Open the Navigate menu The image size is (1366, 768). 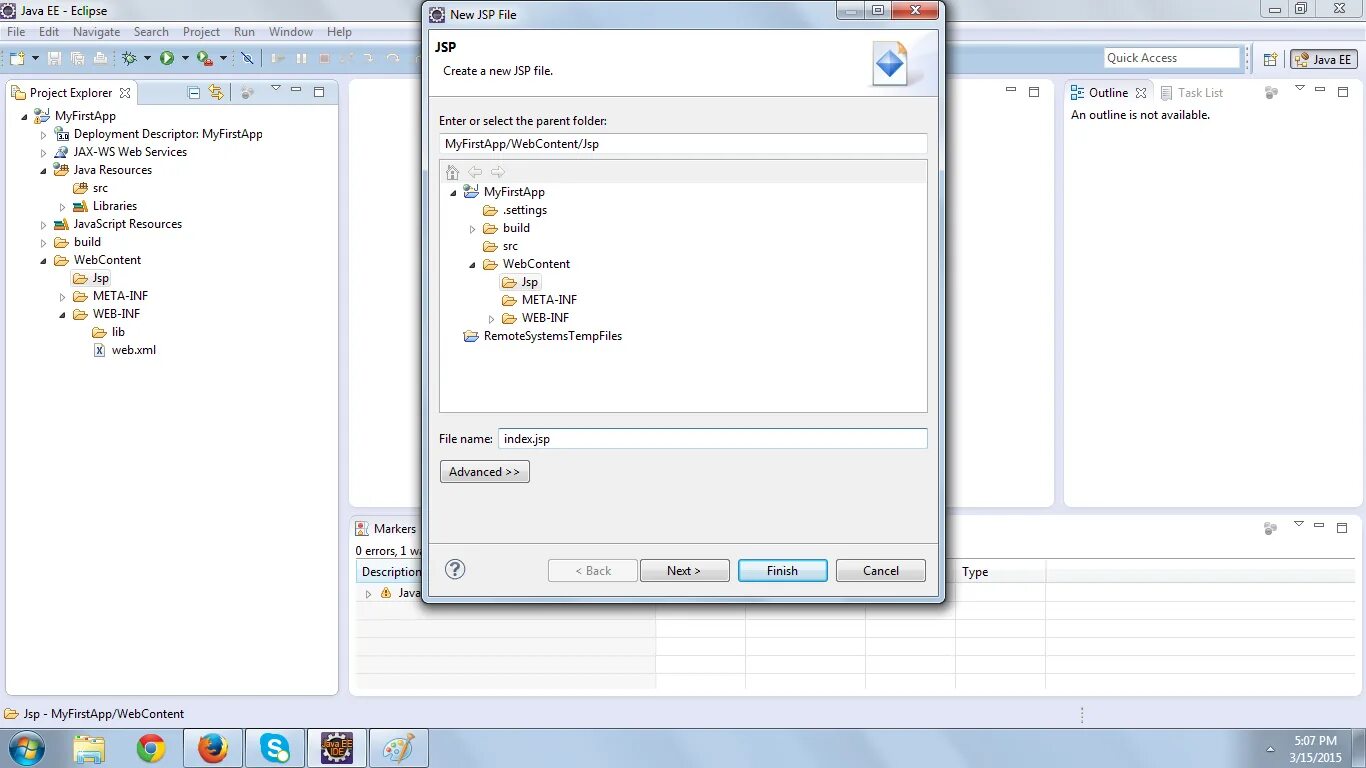coord(96,32)
